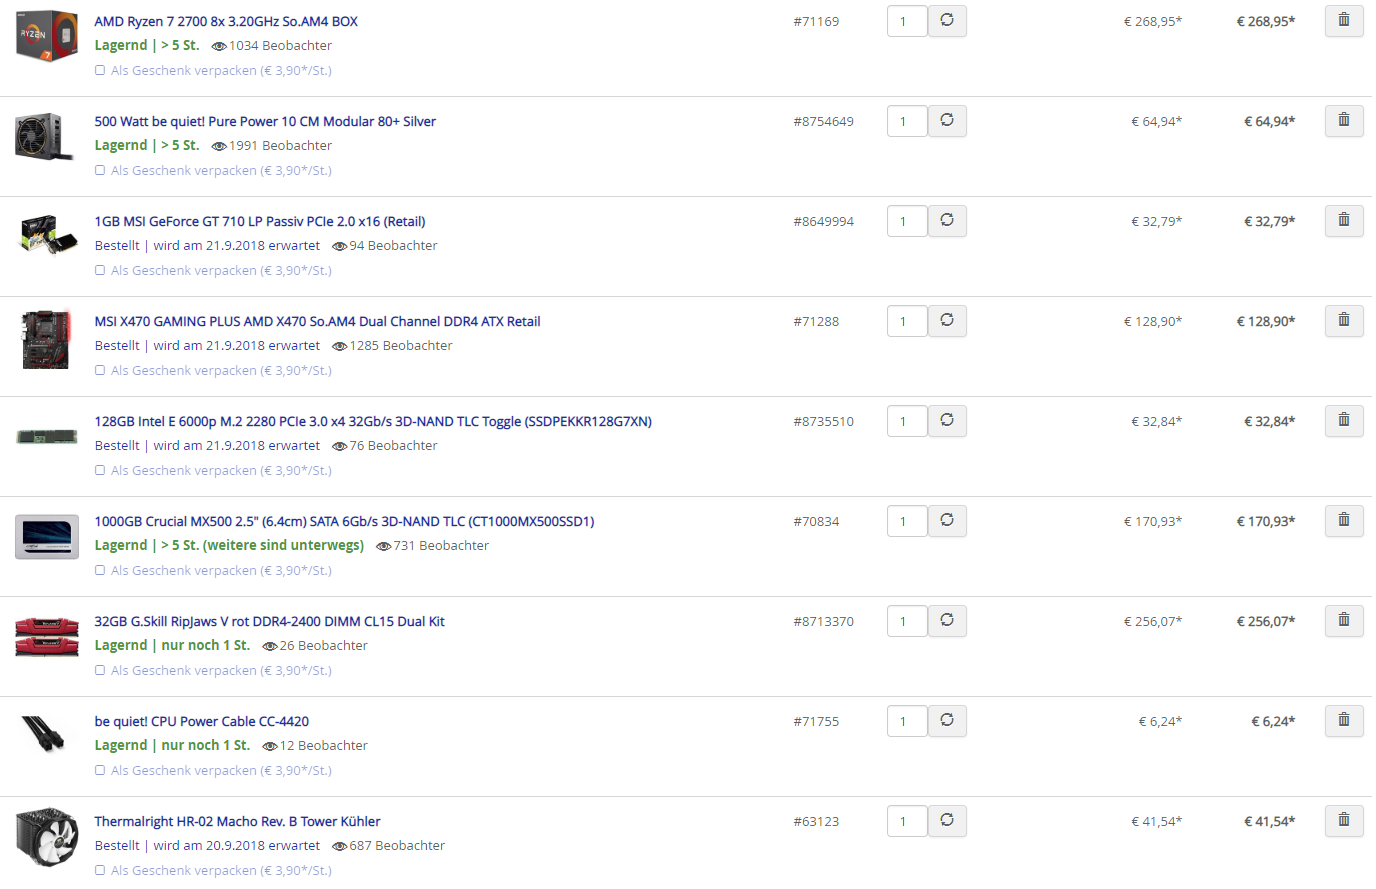Trash the Thermalright HR-02 Macho item
The image size is (1376, 889).
coord(1344,821)
